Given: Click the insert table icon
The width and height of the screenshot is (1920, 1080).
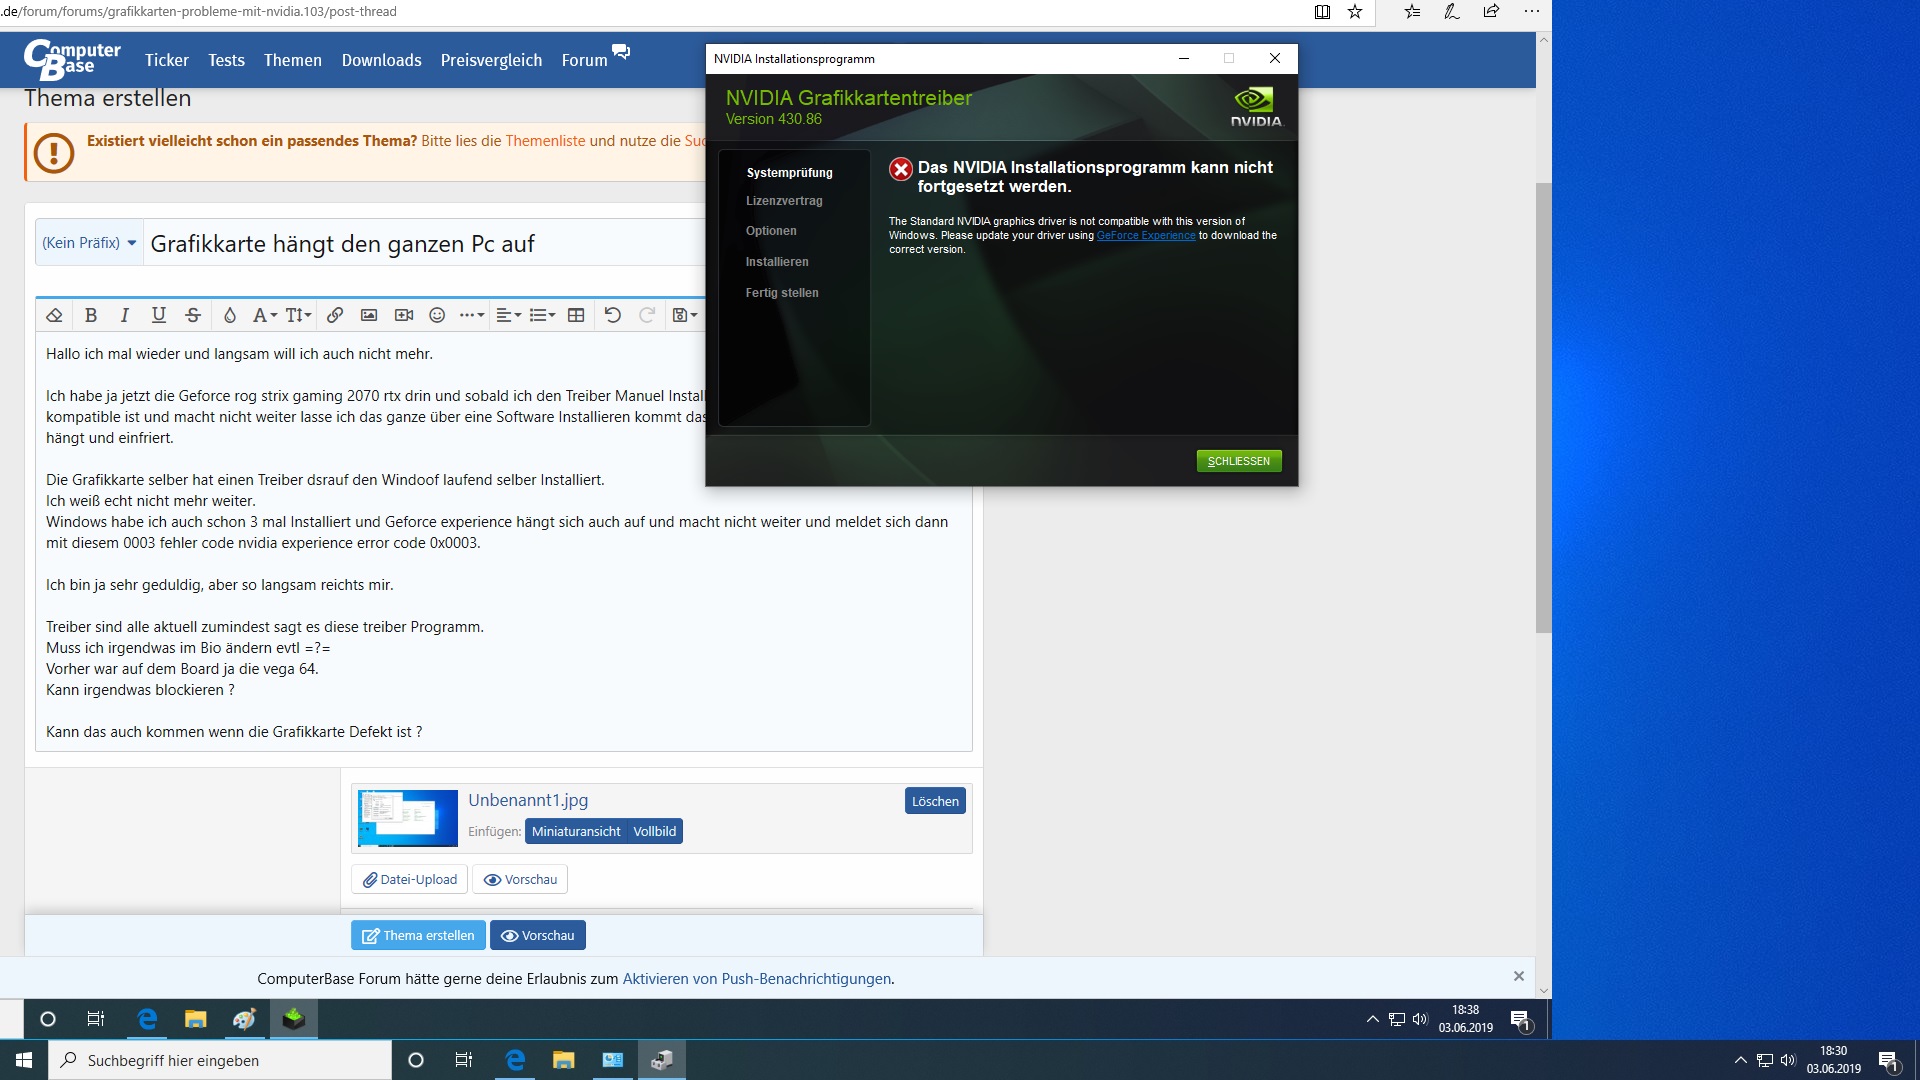Looking at the screenshot, I should [x=576, y=315].
